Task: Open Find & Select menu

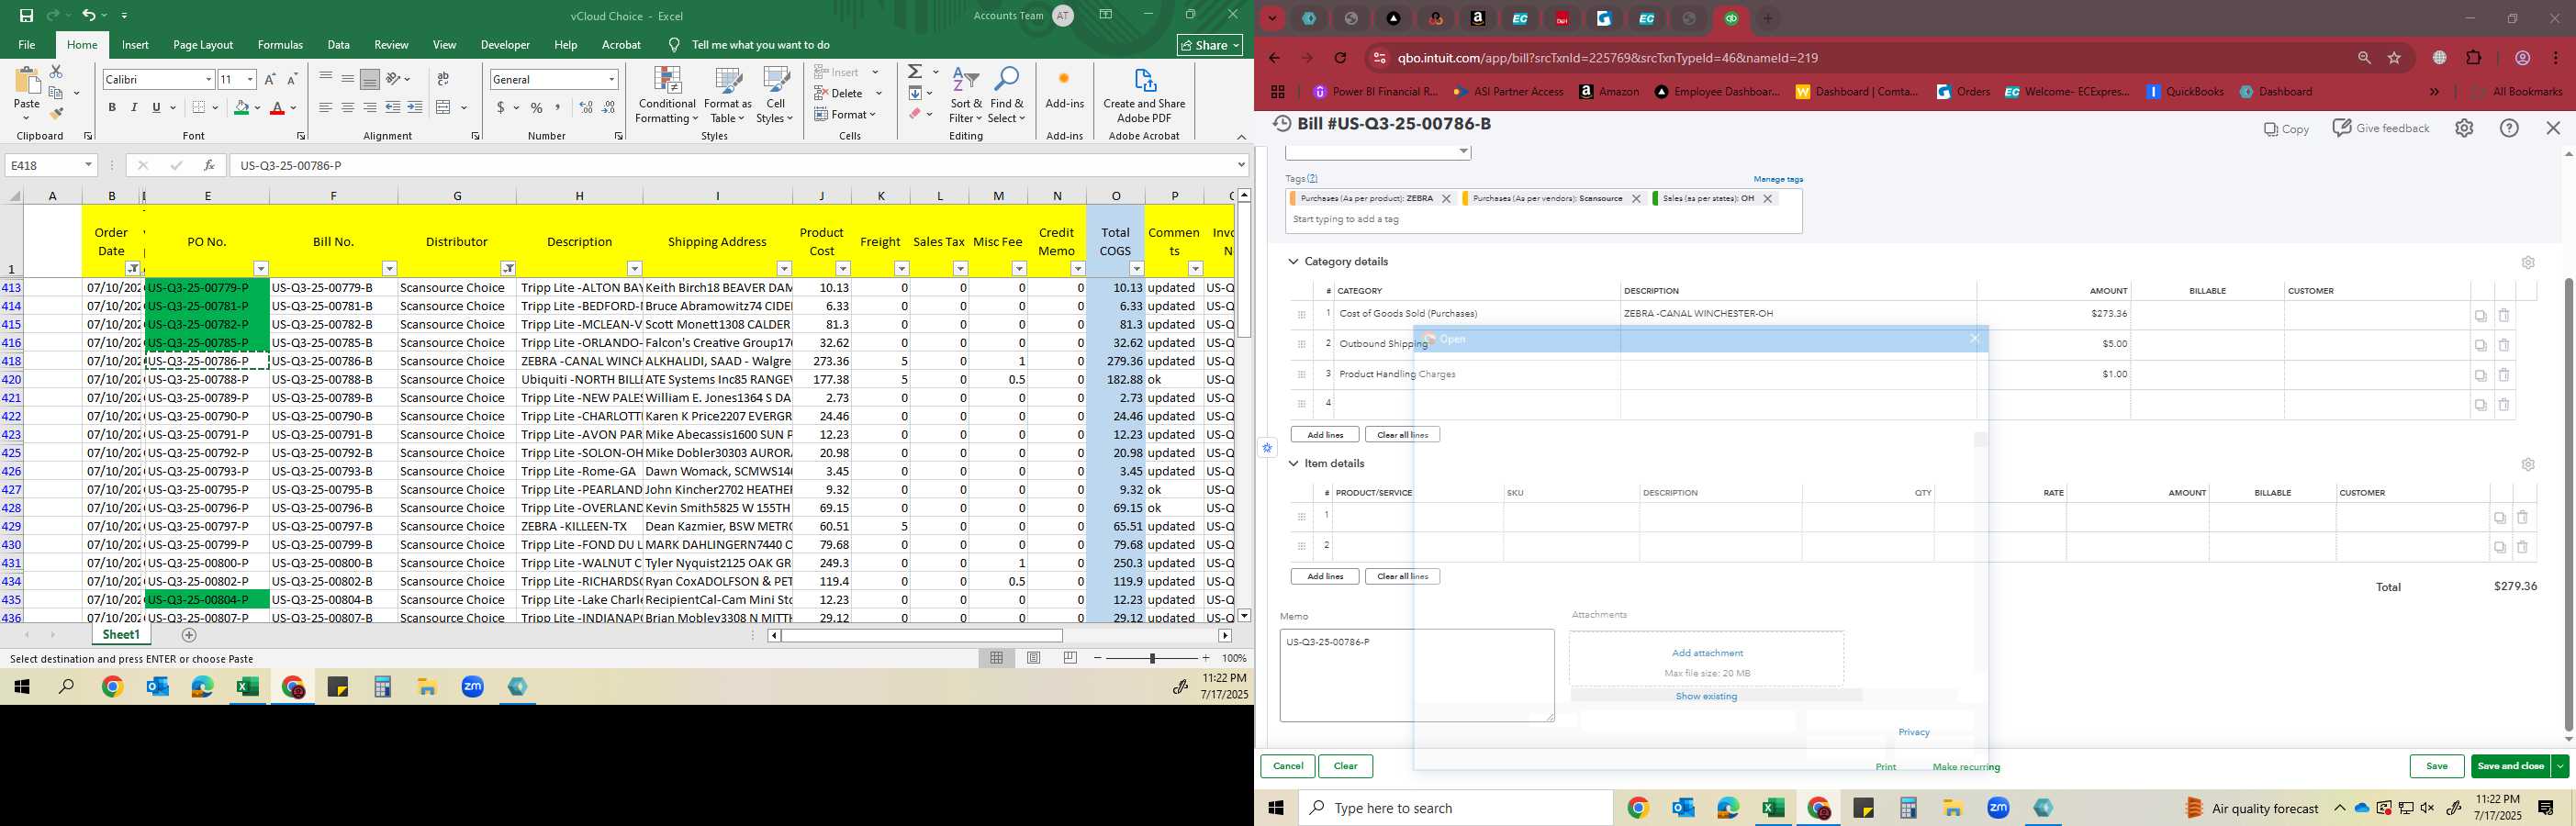Action: coord(1007,95)
